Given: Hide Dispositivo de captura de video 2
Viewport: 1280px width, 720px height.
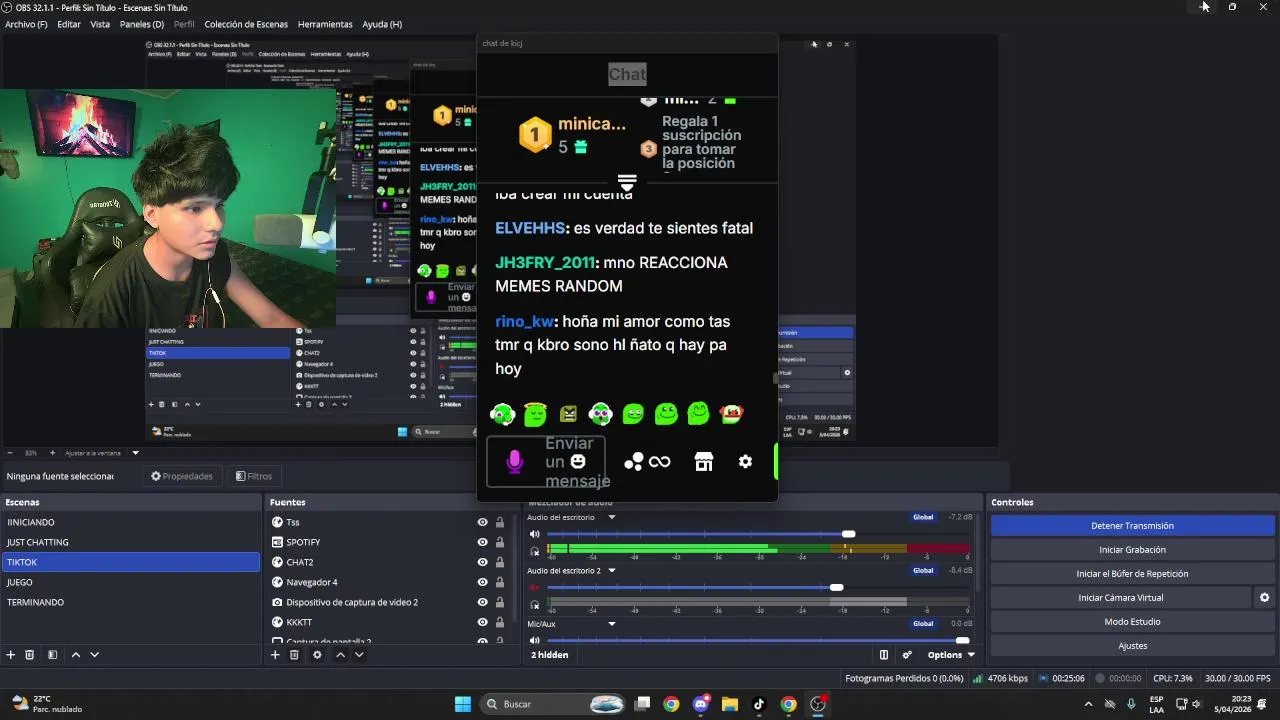Looking at the screenshot, I should [x=482, y=602].
